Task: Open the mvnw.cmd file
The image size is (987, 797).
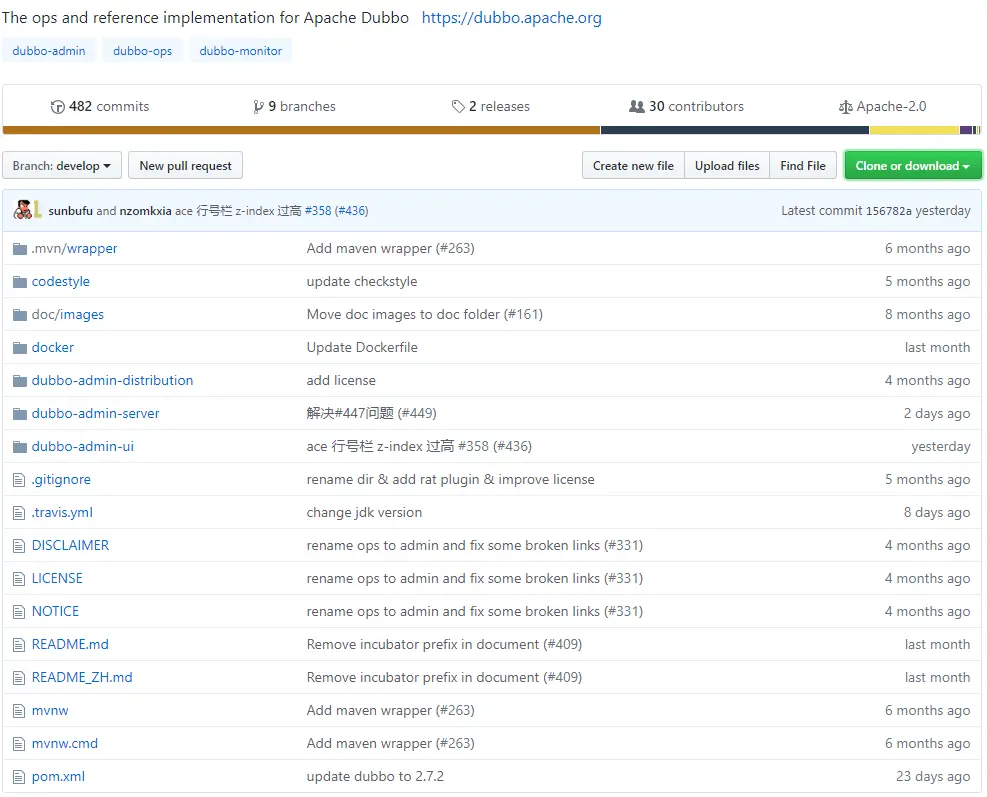Action: coord(65,743)
